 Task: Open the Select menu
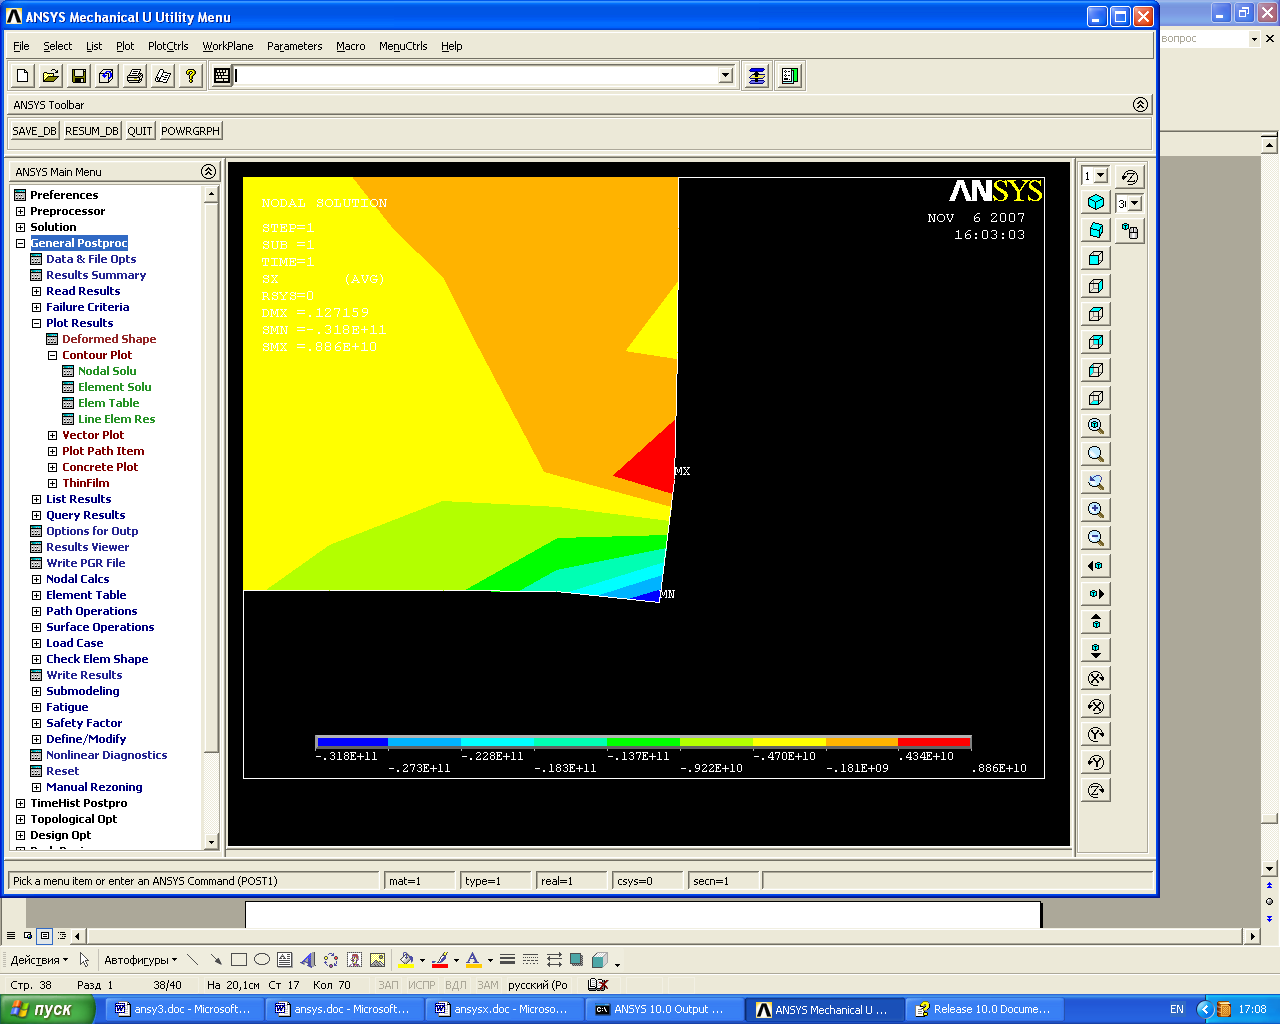point(57,46)
